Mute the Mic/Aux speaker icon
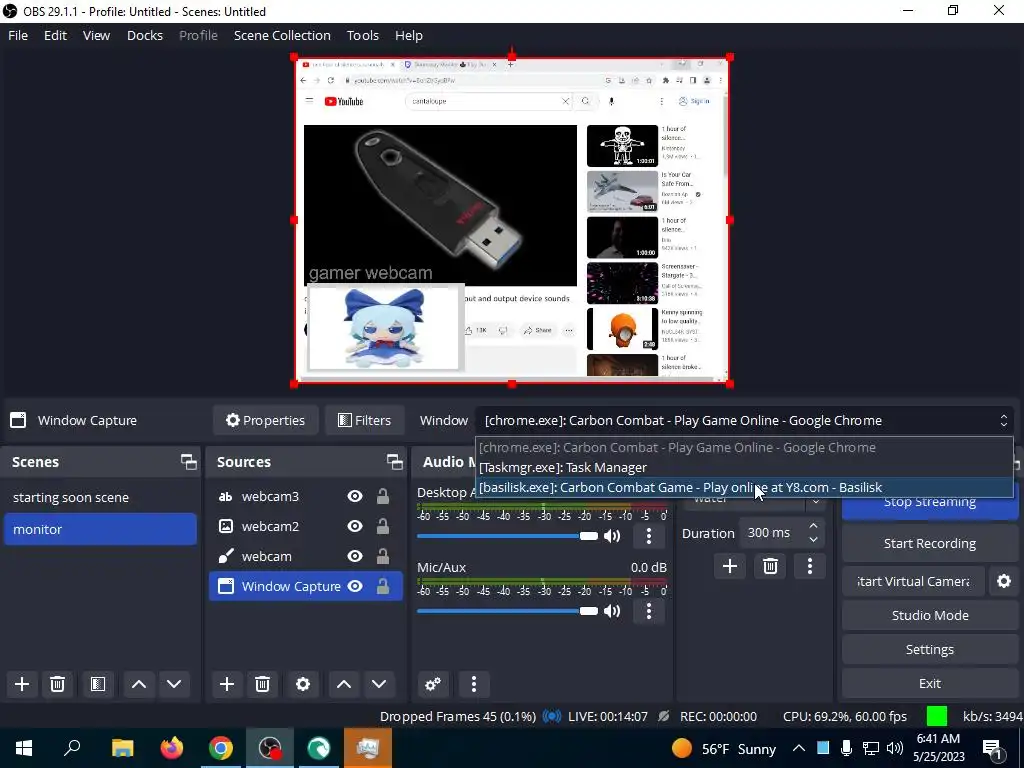This screenshot has height=768, width=1024. [x=612, y=611]
